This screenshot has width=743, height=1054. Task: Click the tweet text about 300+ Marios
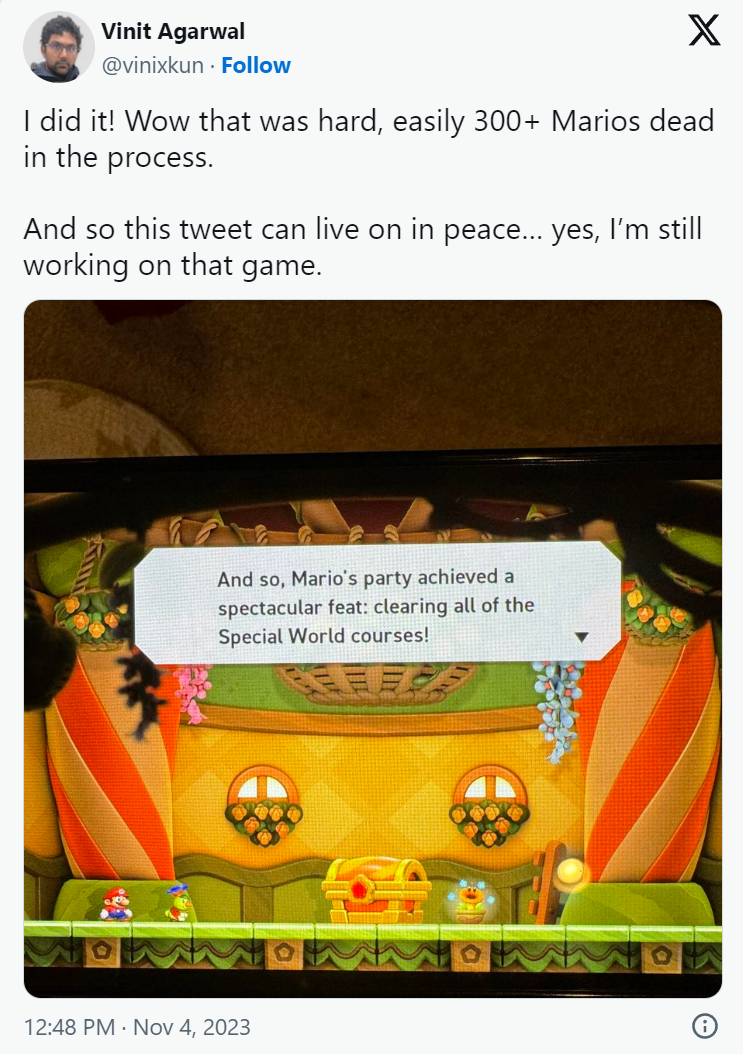coord(368,139)
